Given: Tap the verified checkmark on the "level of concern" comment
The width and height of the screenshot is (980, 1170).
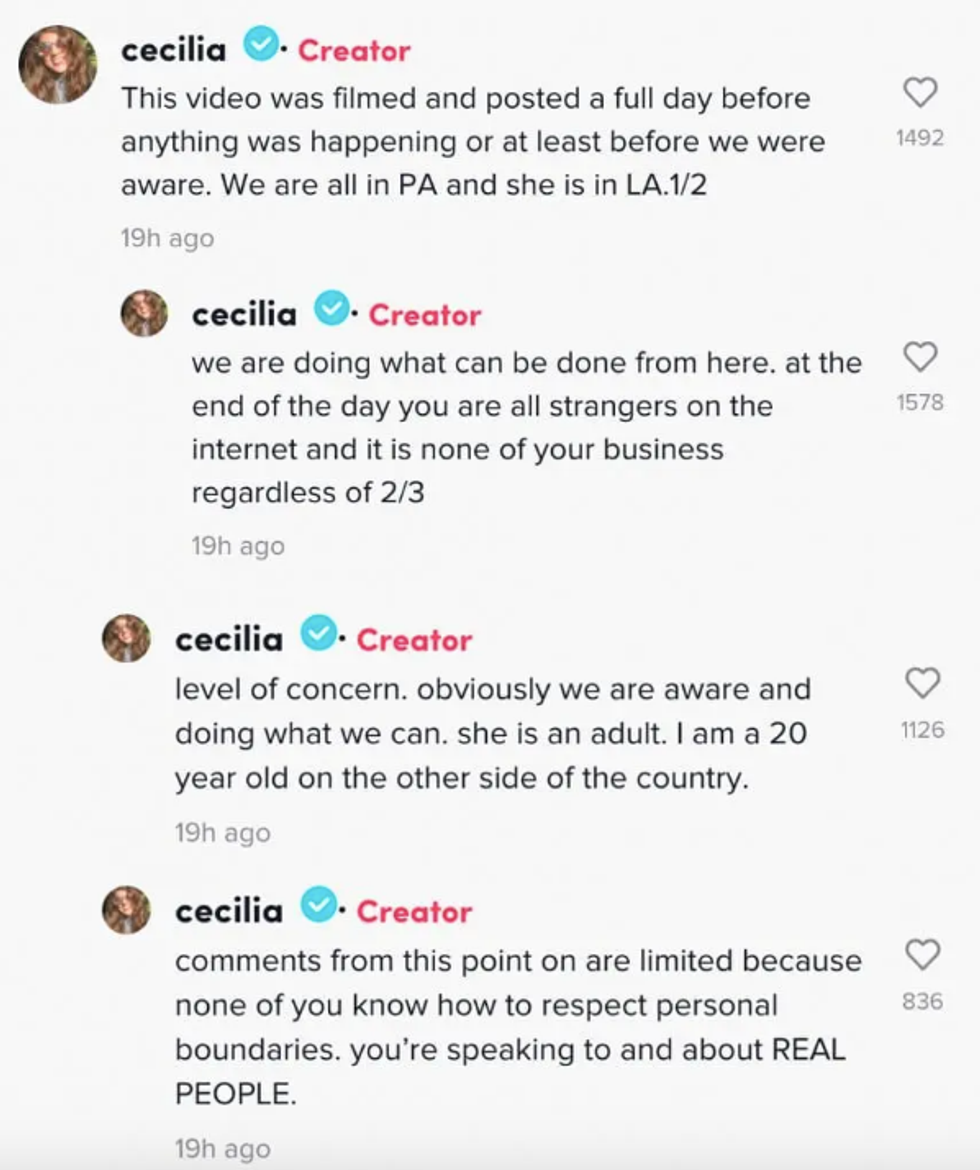Looking at the screenshot, I should pos(320,635).
